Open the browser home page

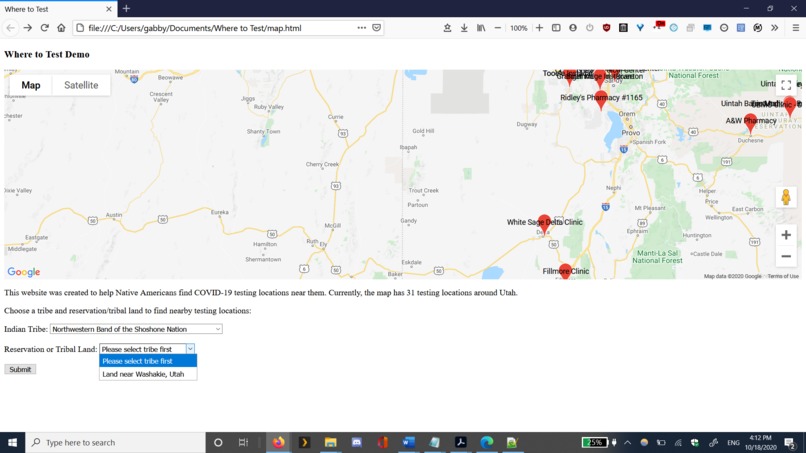pos(61,28)
